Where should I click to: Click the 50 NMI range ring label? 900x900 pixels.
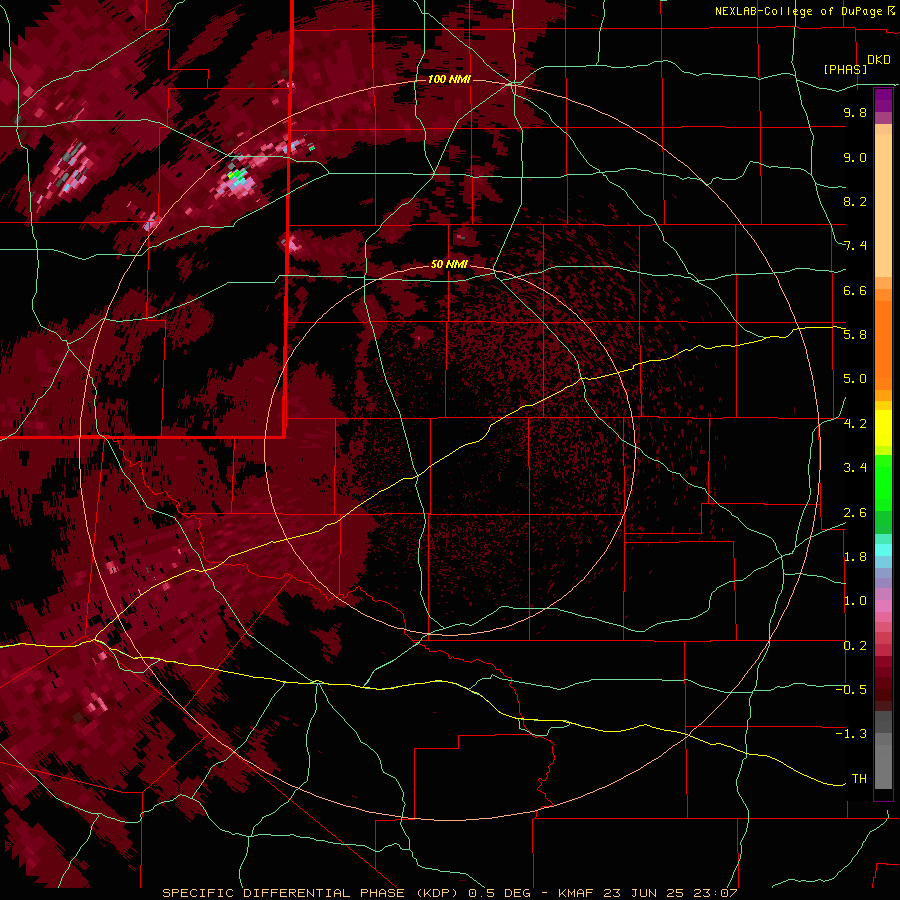449,264
